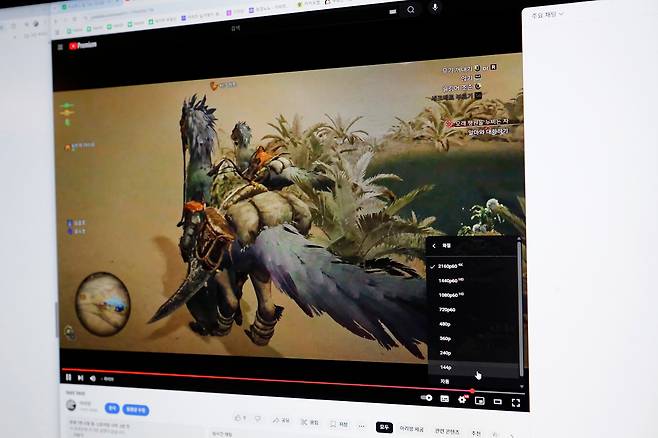
Task: Click the quality menu scrollbar
Action: click(520, 308)
